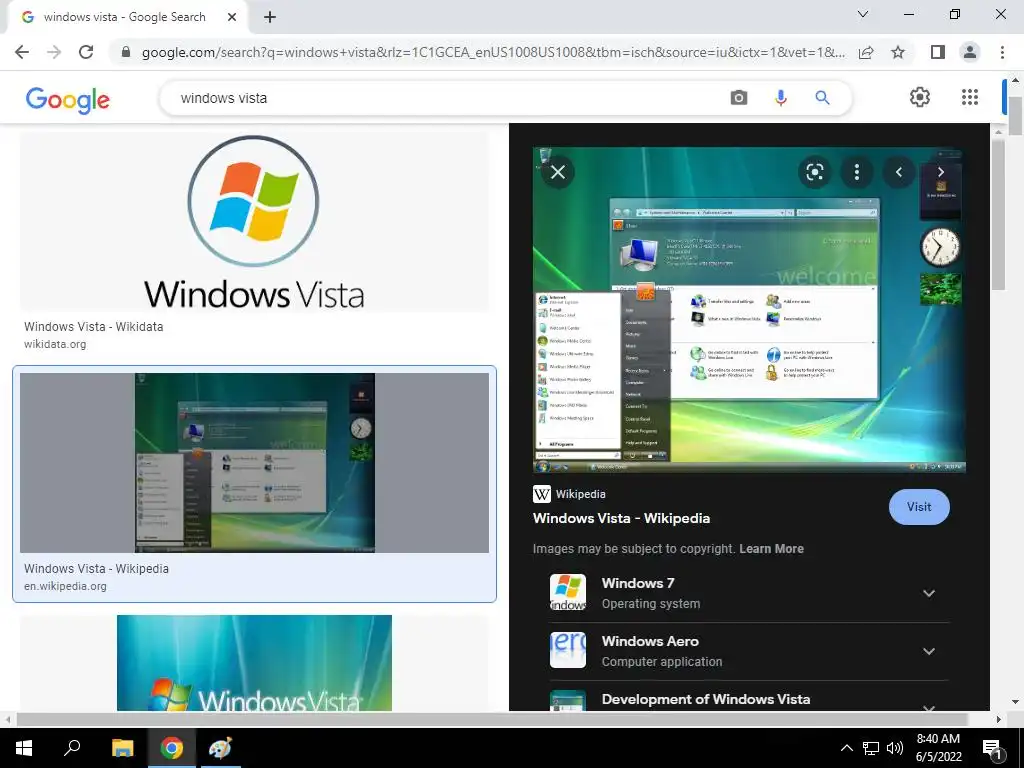Click the Visit button

click(919, 507)
